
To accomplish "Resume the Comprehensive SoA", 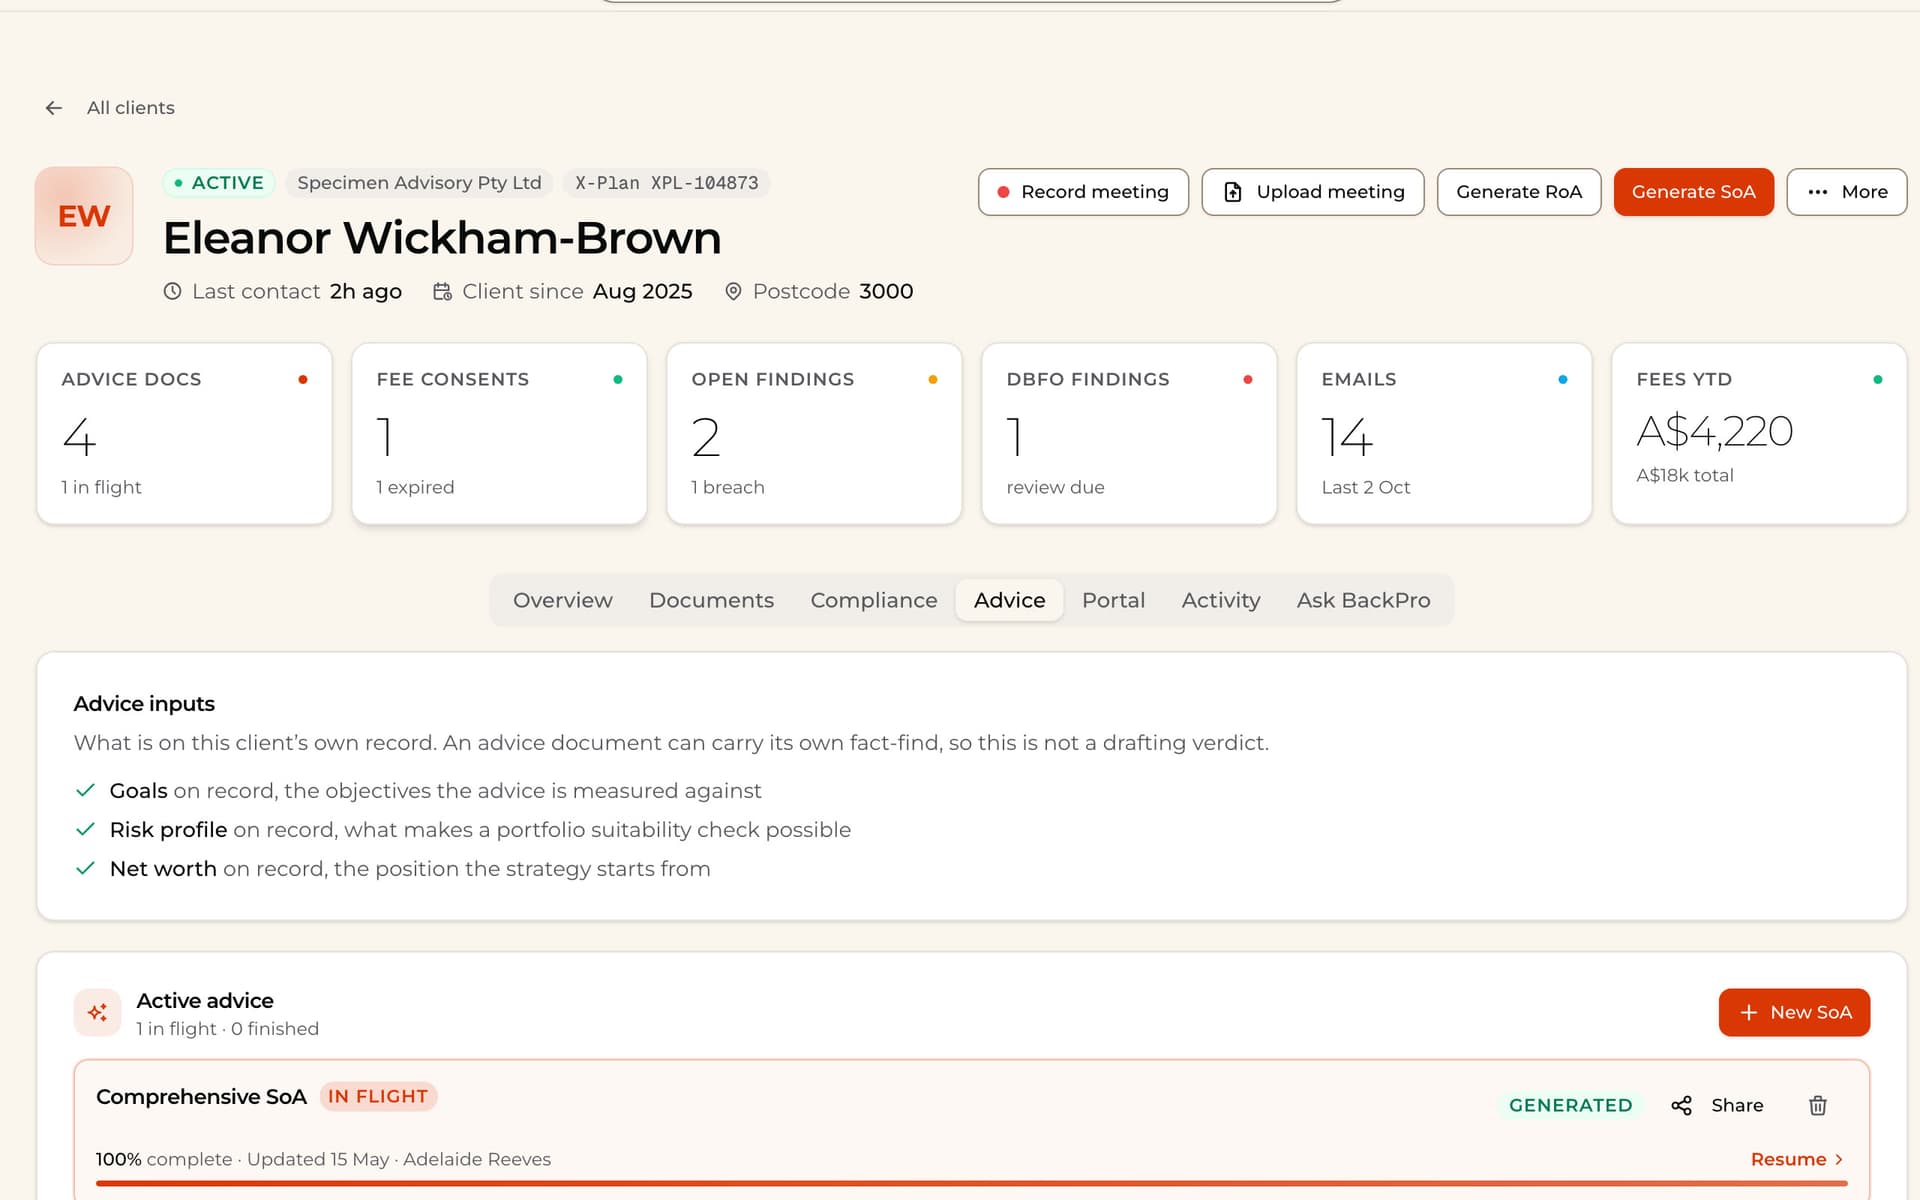I will click(1796, 1159).
